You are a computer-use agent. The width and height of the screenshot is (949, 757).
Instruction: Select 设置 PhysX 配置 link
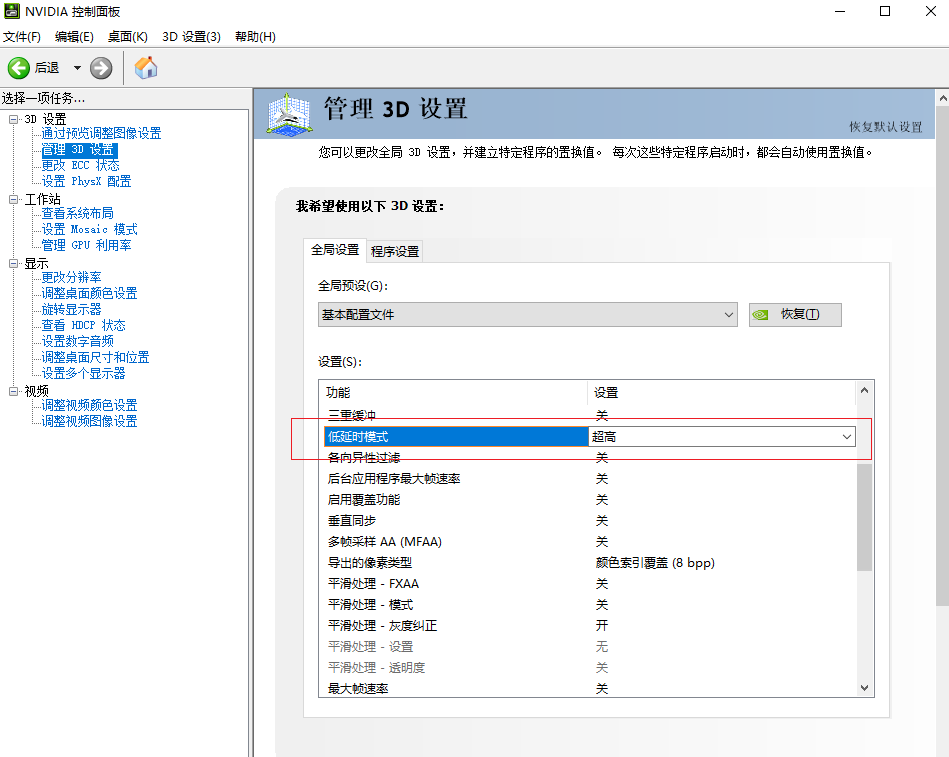coord(86,181)
